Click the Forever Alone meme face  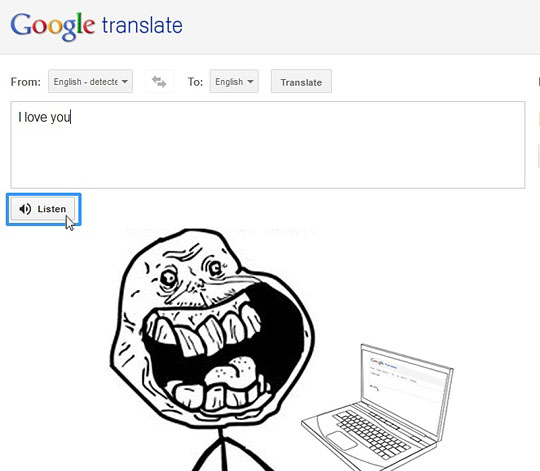pos(212,327)
